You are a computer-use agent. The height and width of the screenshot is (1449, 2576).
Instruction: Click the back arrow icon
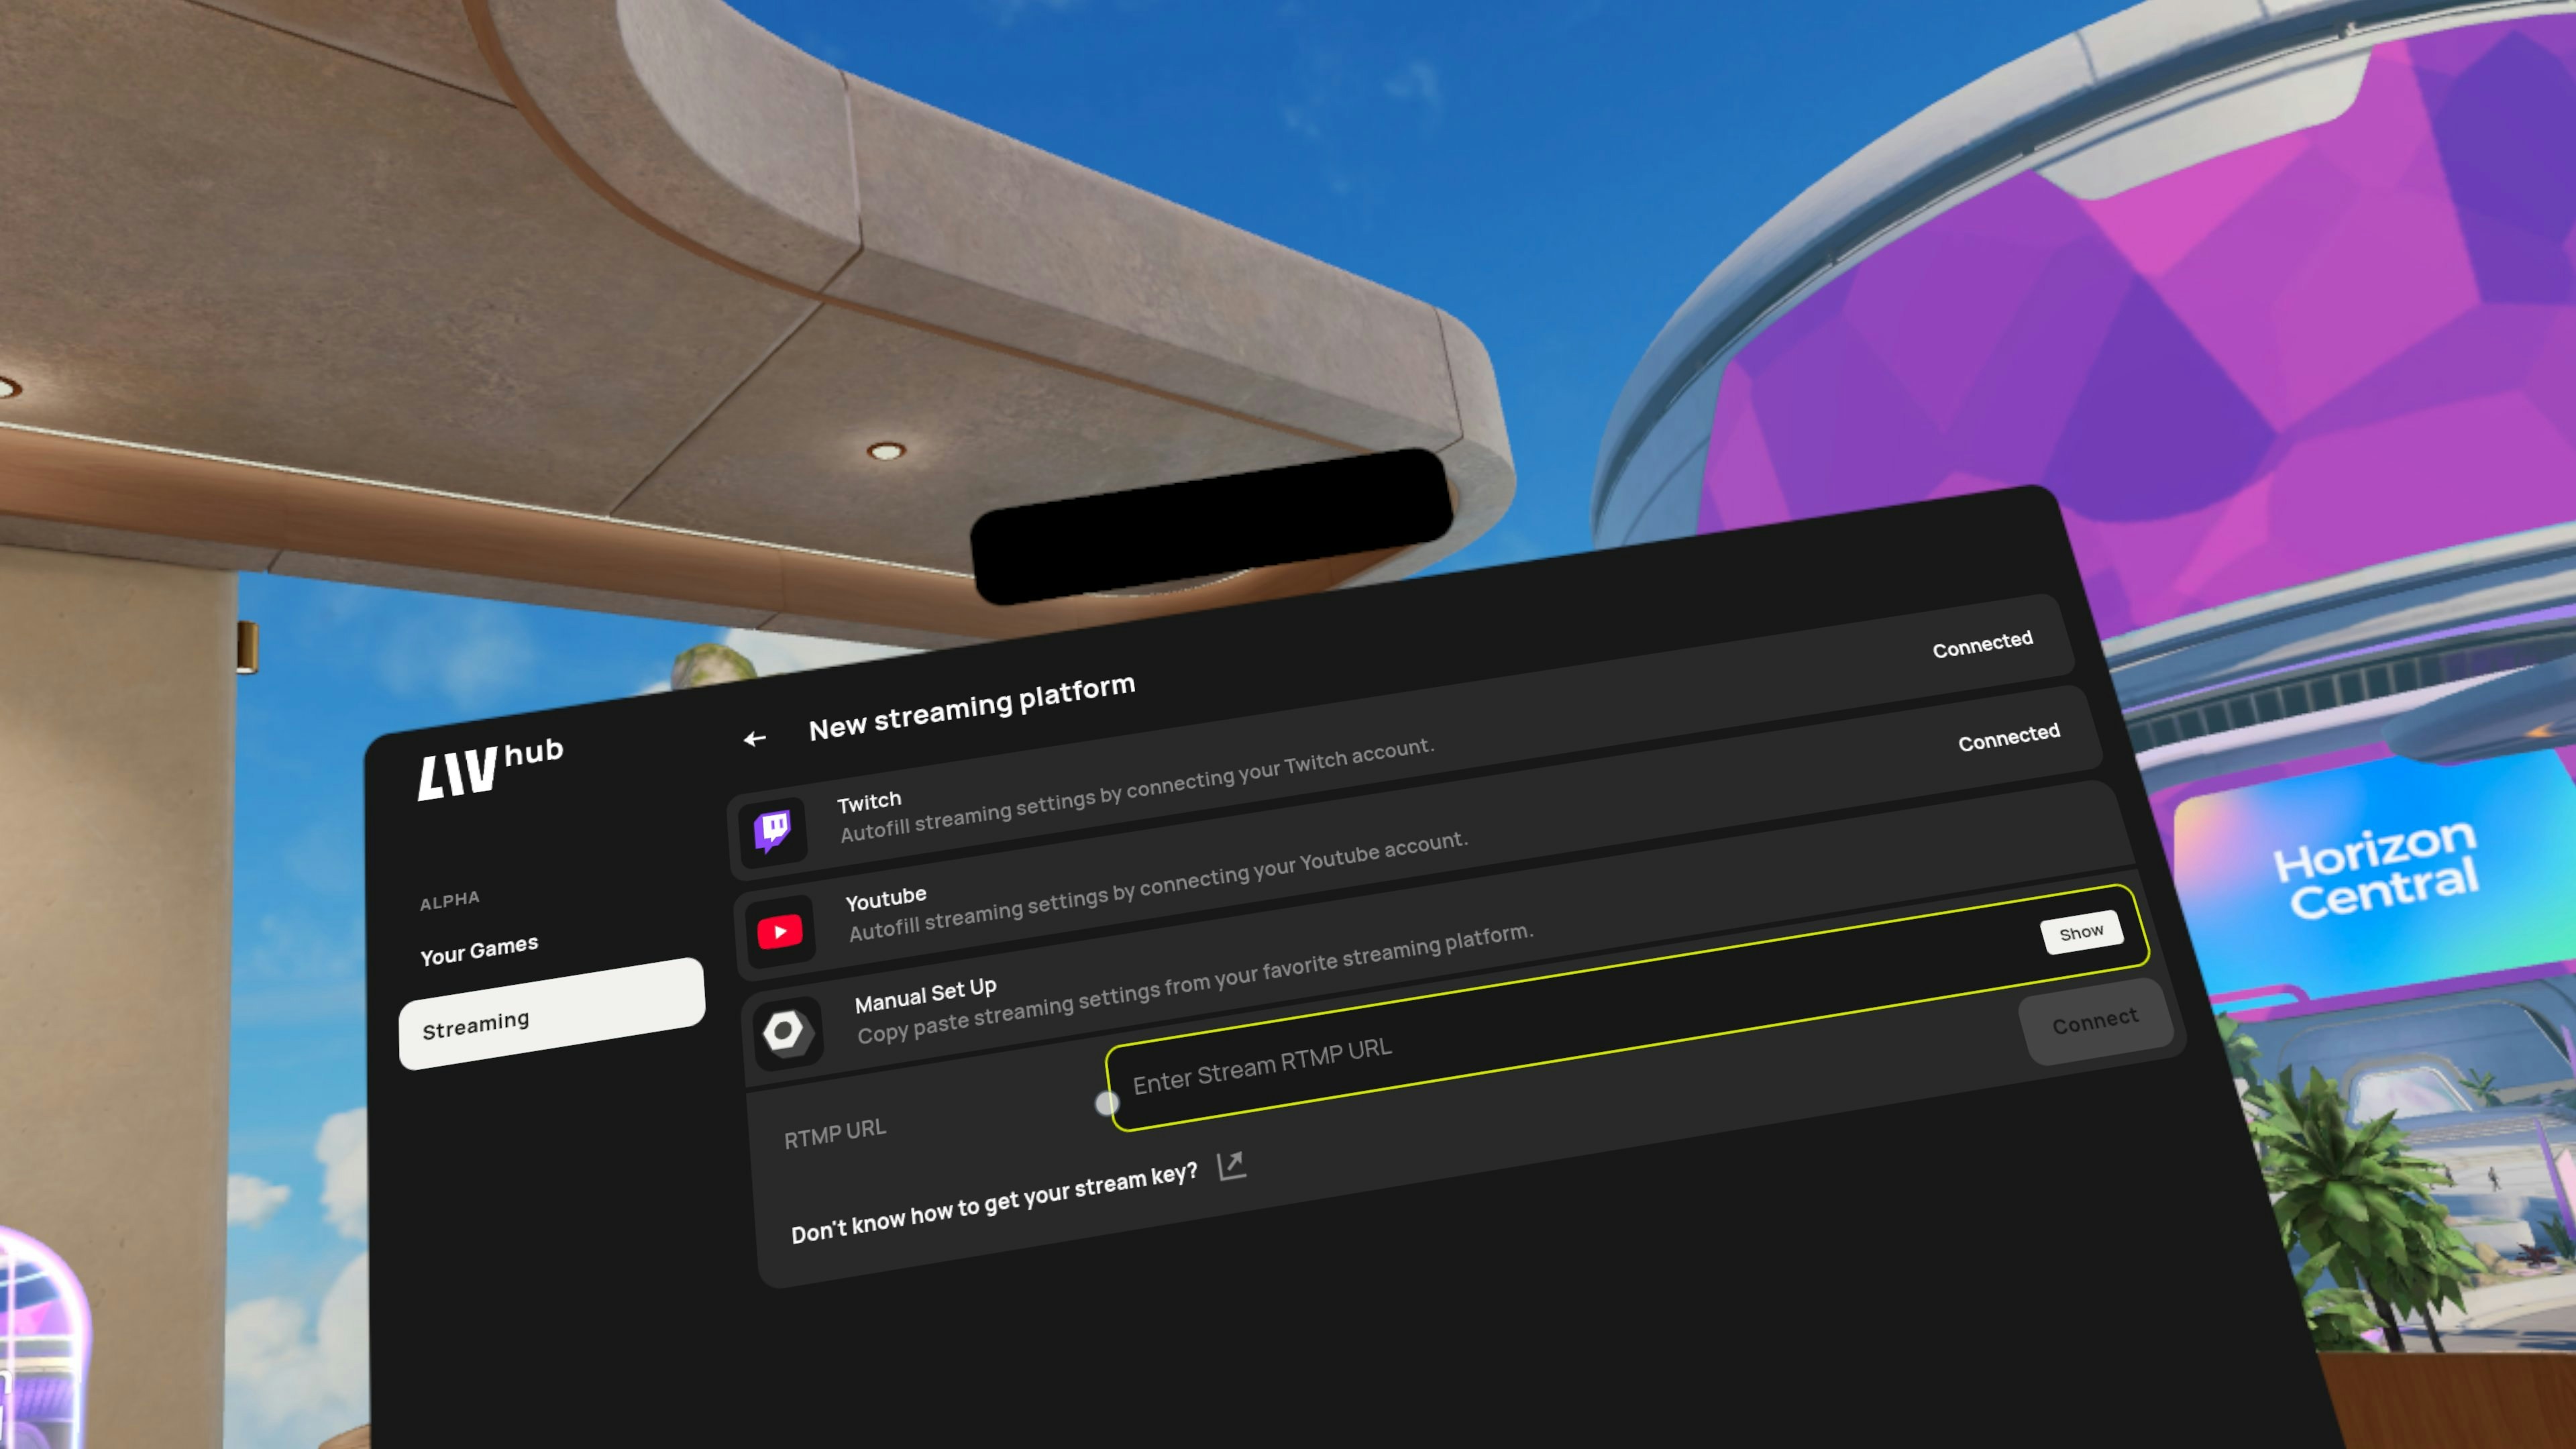click(x=754, y=739)
